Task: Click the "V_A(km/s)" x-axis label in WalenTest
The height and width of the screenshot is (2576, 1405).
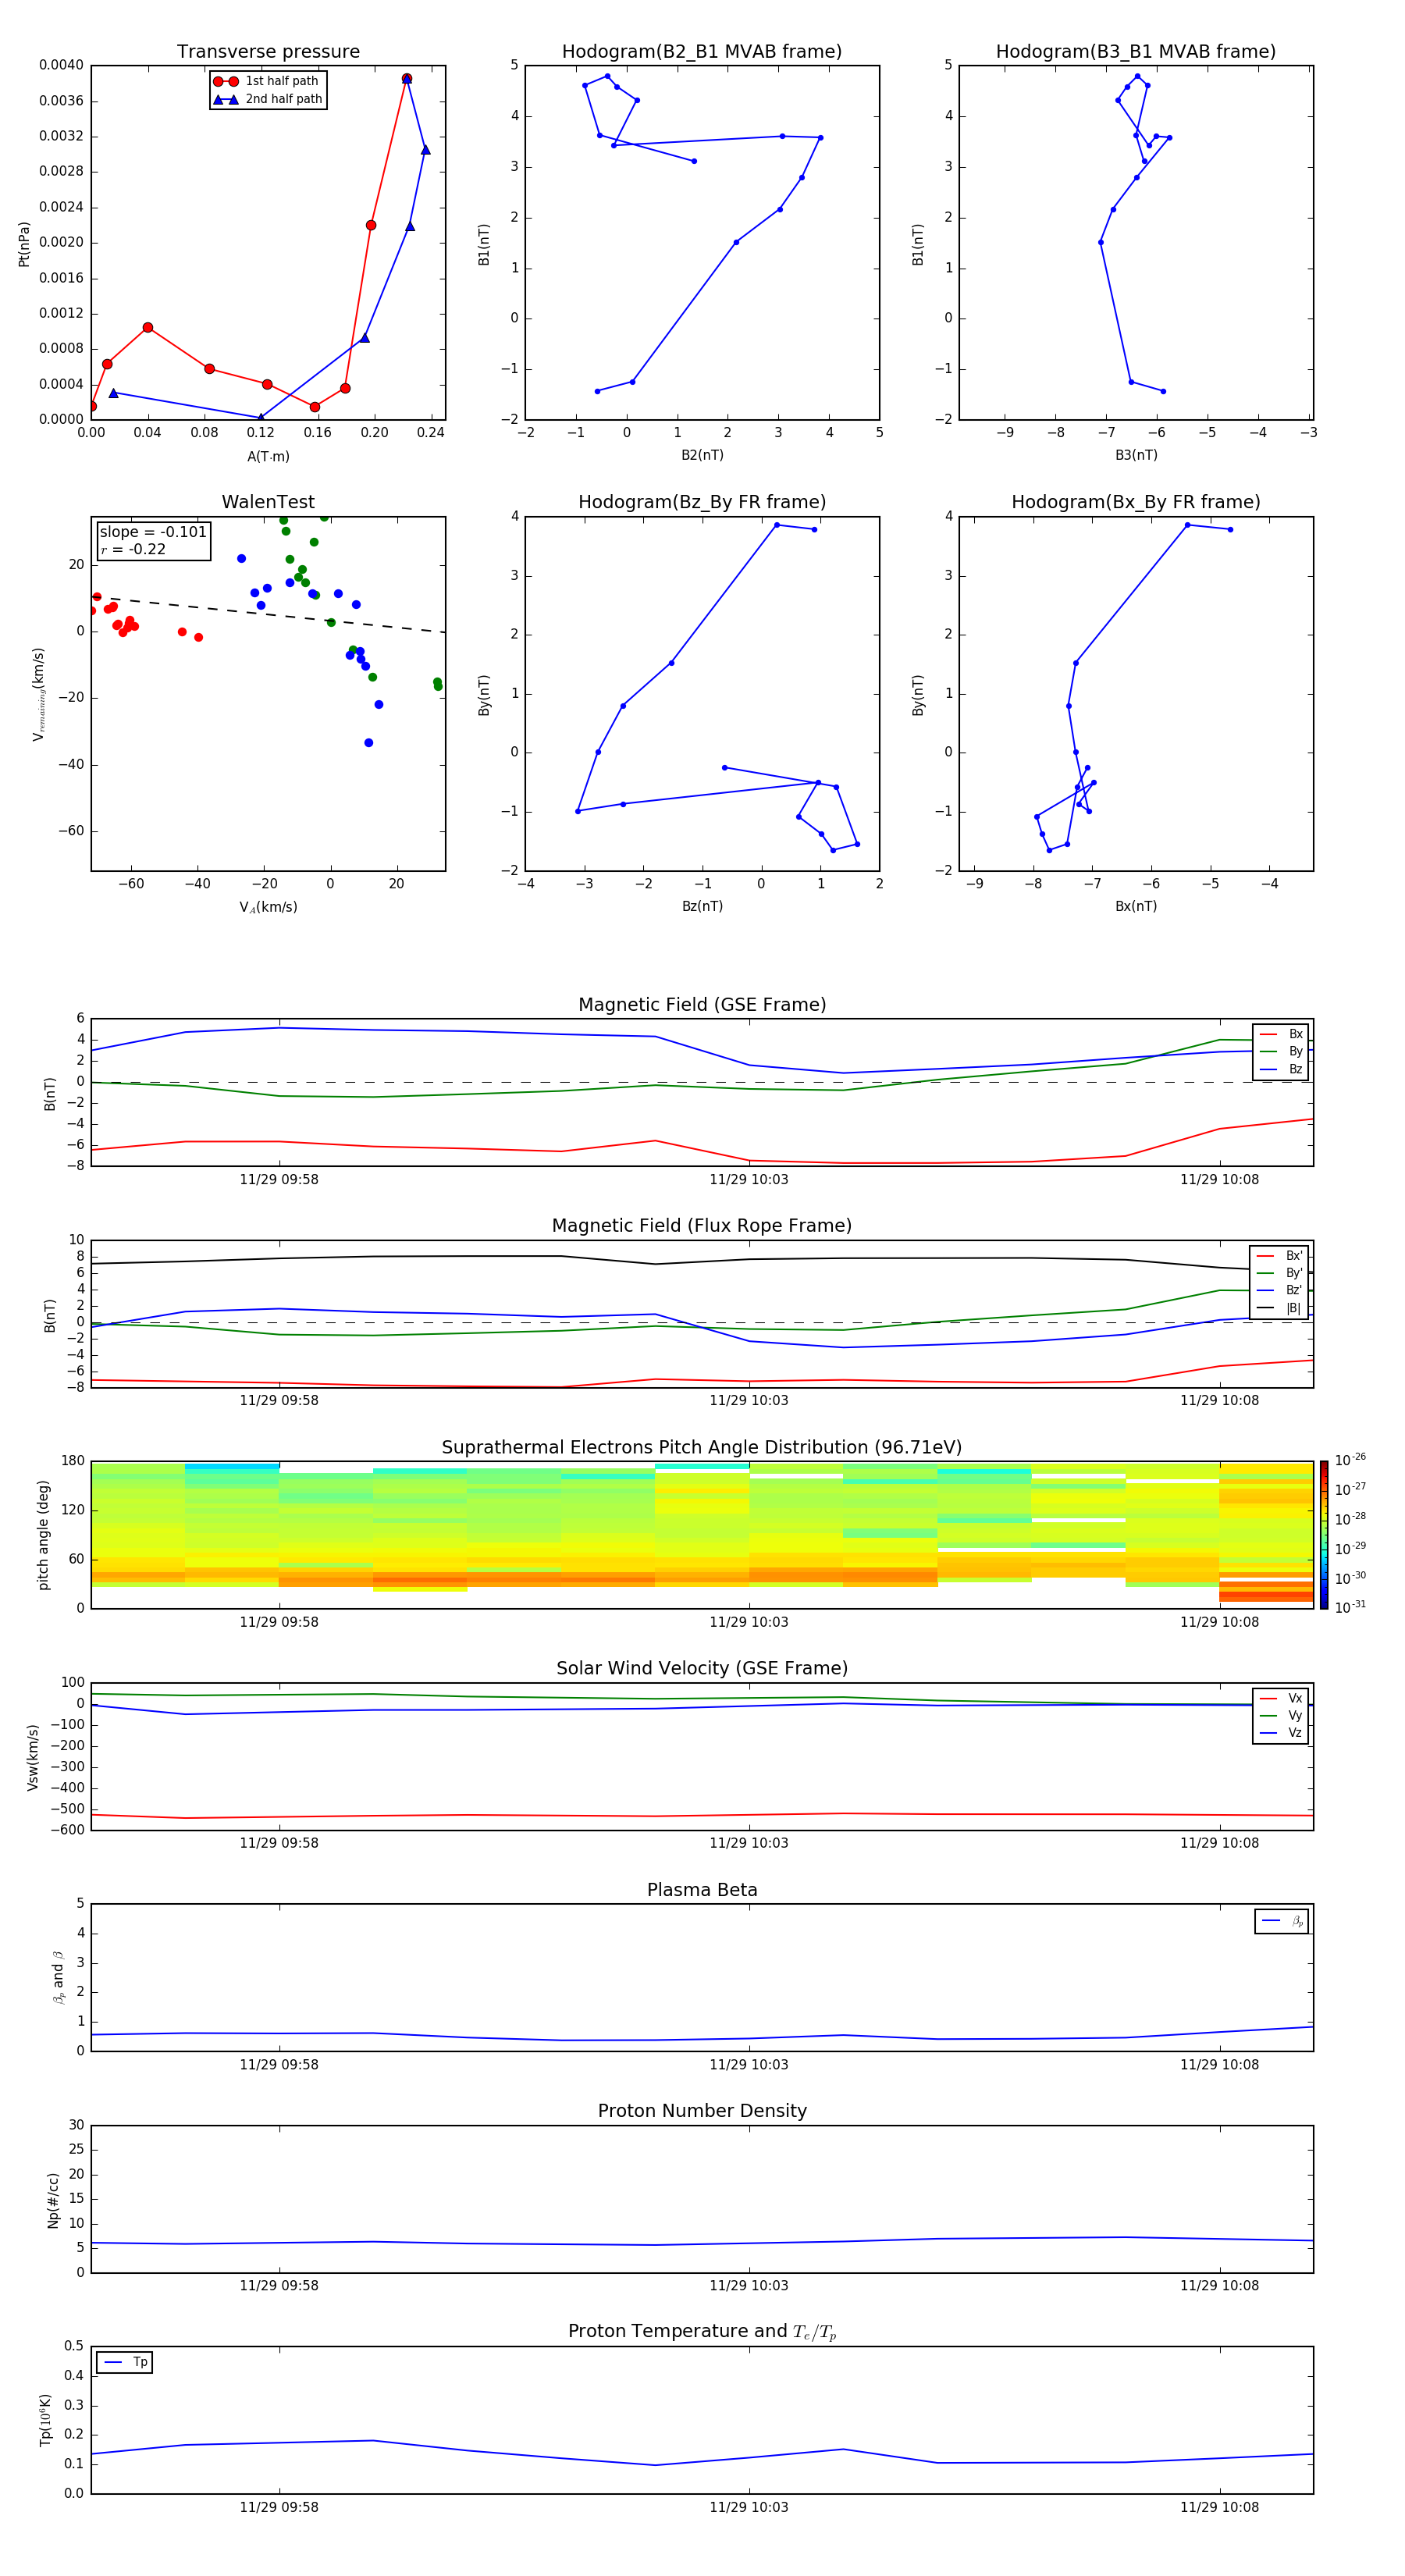Action: coord(268,907)
